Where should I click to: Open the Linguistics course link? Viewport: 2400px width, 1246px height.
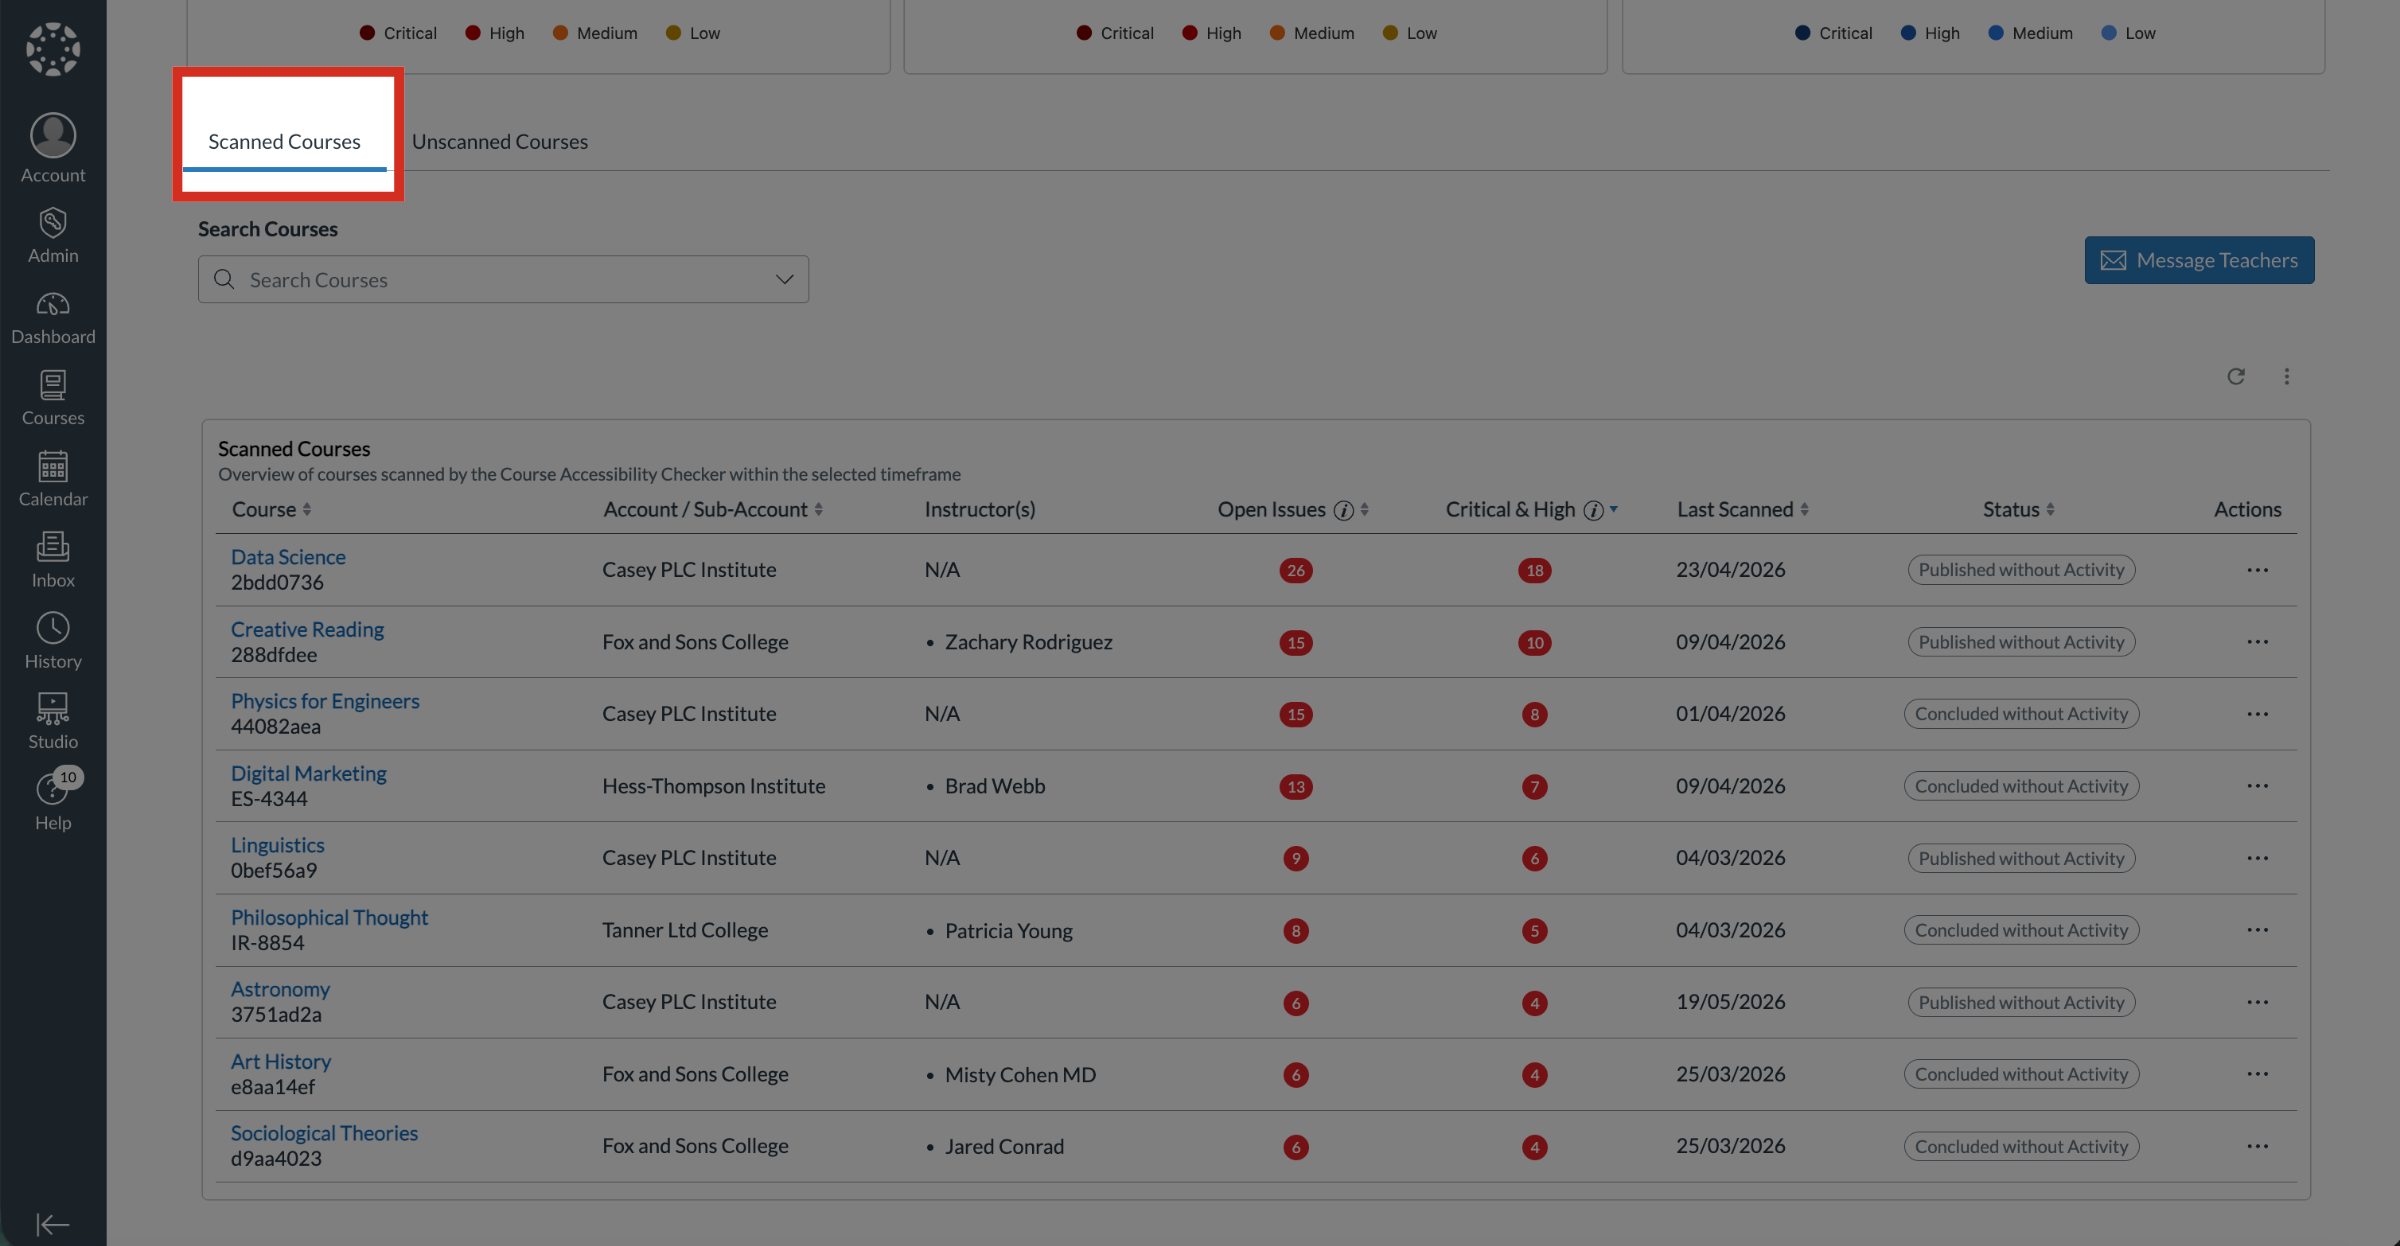tap(277, 845)
